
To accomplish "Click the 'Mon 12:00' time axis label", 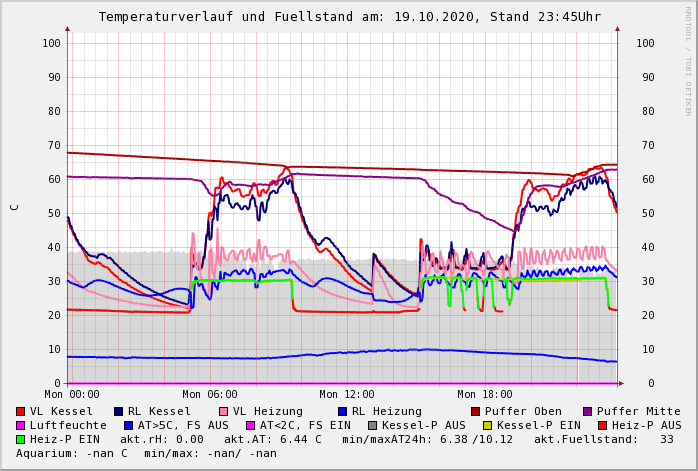I will (347, 394).
